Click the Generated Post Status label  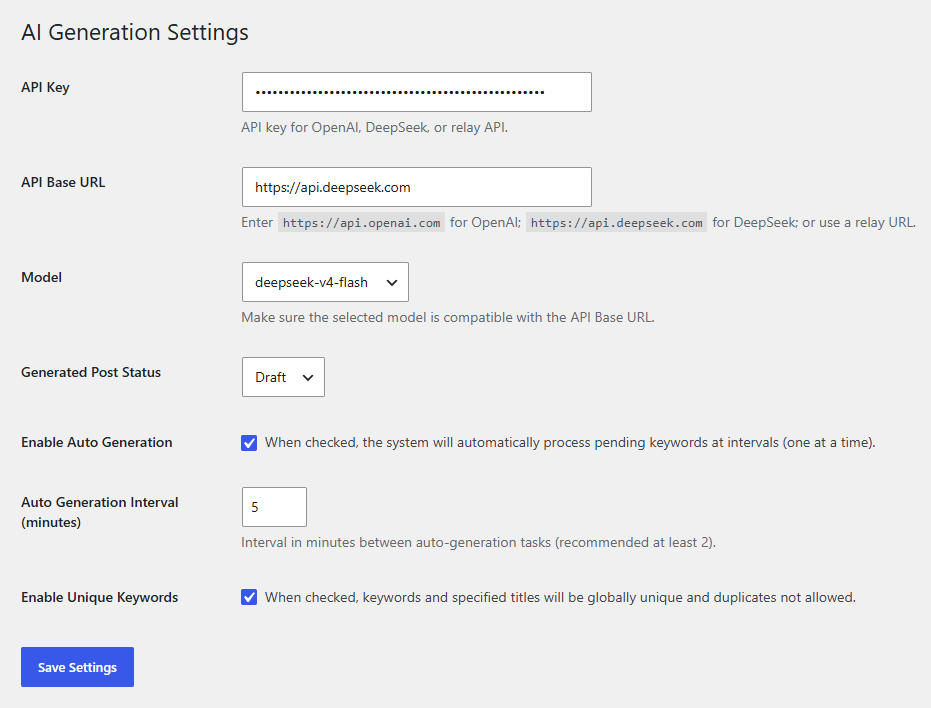pyautogui.click(x=91, y=372)
